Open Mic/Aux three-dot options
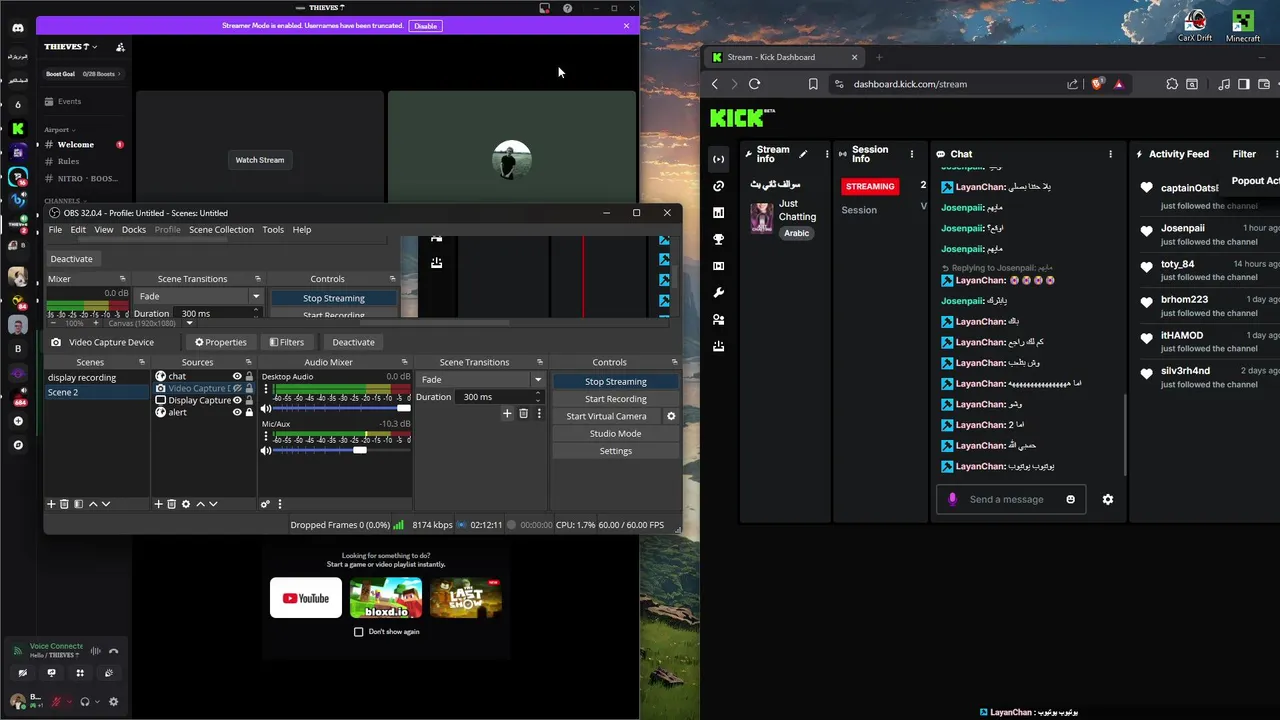The width and height of the screenshot is (1280, 720). (265, 437)
